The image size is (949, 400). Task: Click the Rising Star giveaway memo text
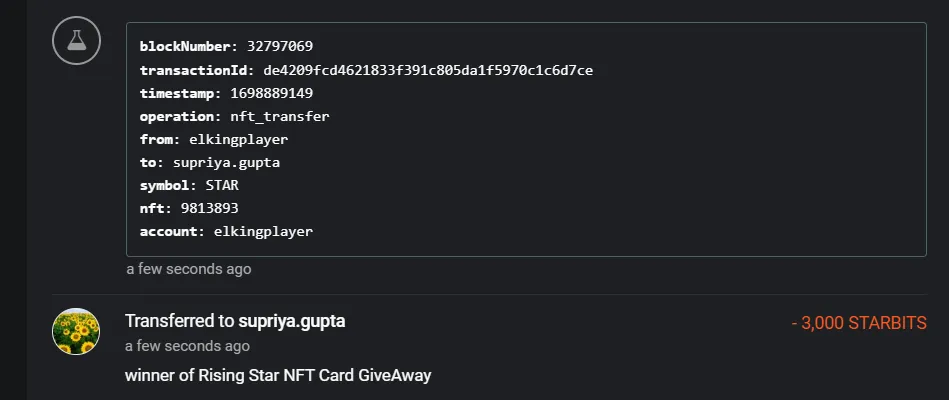pos(278,375)
